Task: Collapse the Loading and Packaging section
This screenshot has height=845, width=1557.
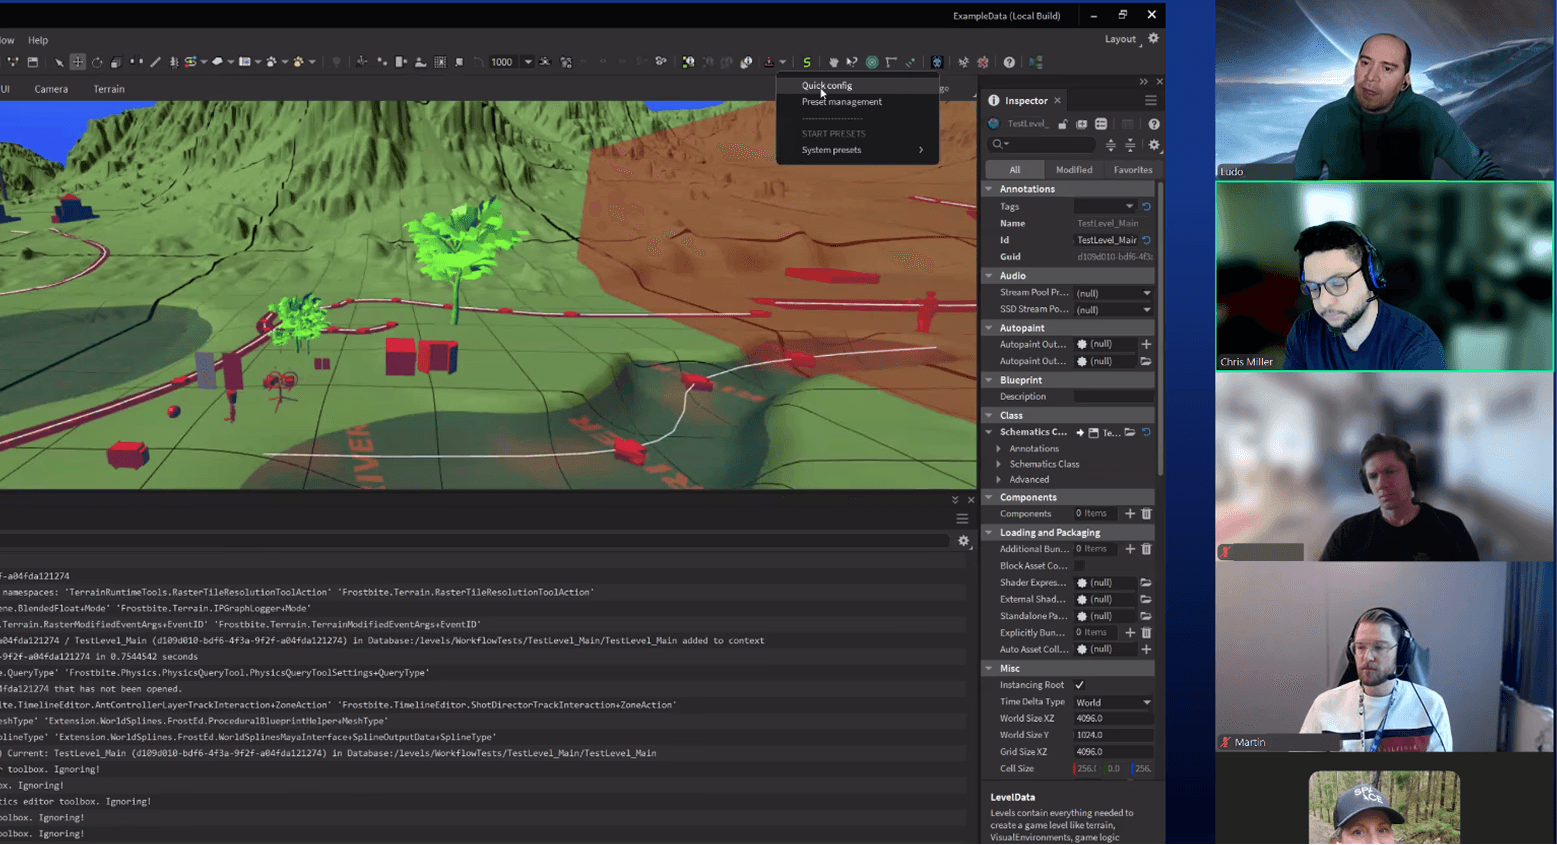Action: 989,533
